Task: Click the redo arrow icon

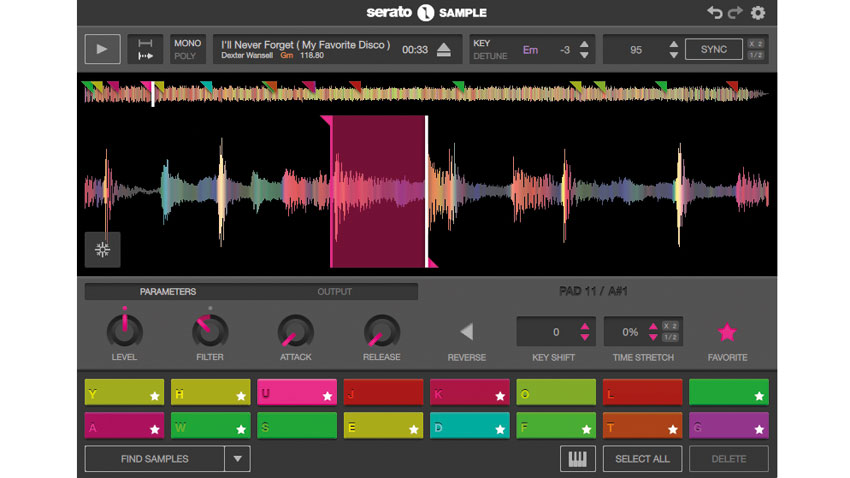Action: (x=735, y=12)
